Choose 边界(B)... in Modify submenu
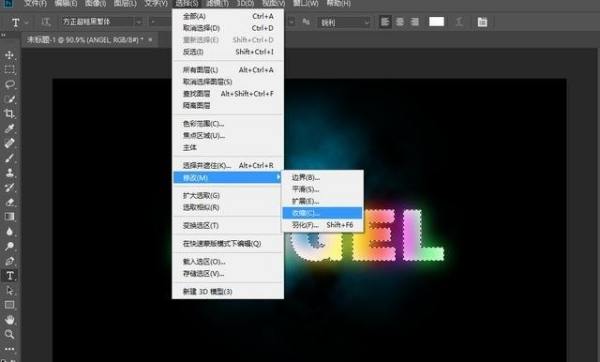The image size is (600, 362). coord(322,177)
